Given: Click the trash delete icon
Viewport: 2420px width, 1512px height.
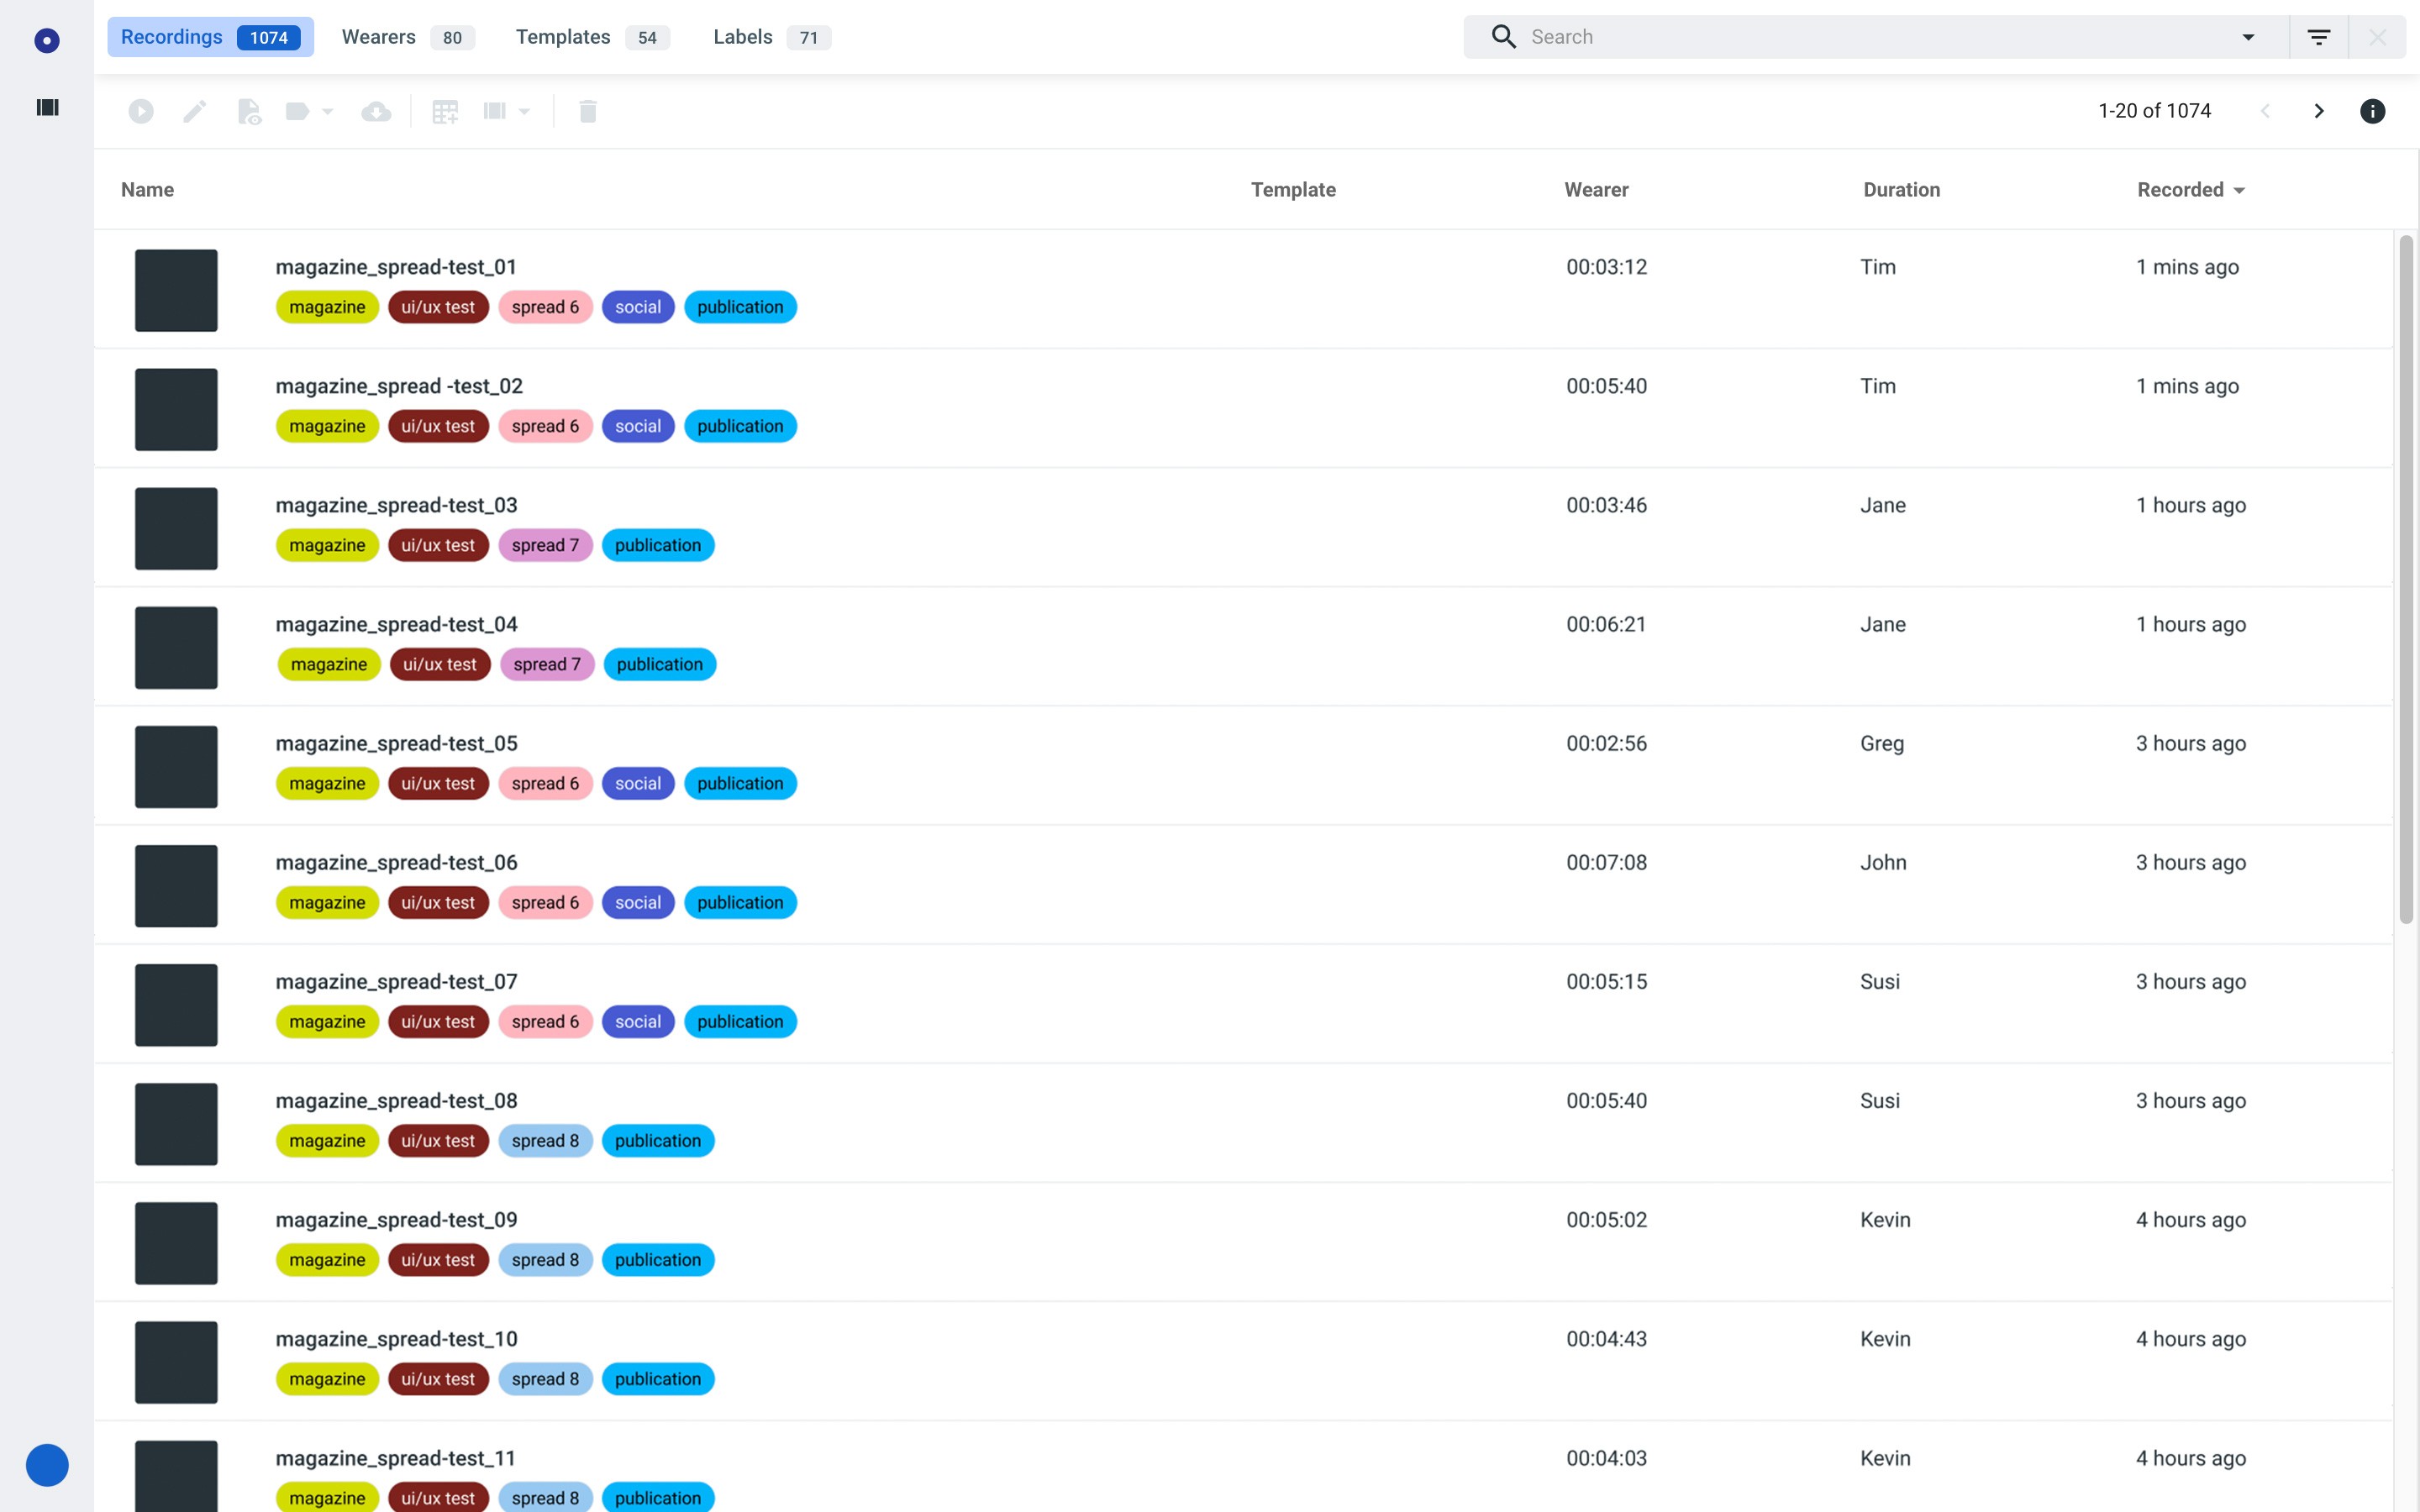Looking at the screenshot, I should pyautogui.click(x=588, y=111).
